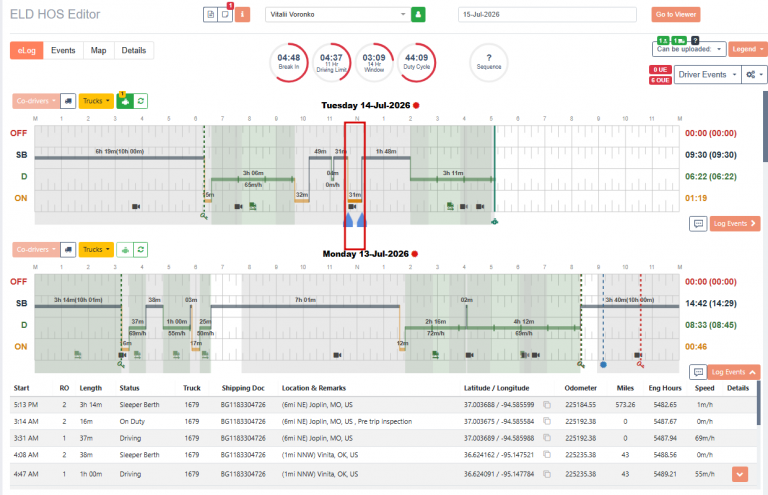
Task: Click the Break In 04:48 gauge
Action: (x=289, y=63)
